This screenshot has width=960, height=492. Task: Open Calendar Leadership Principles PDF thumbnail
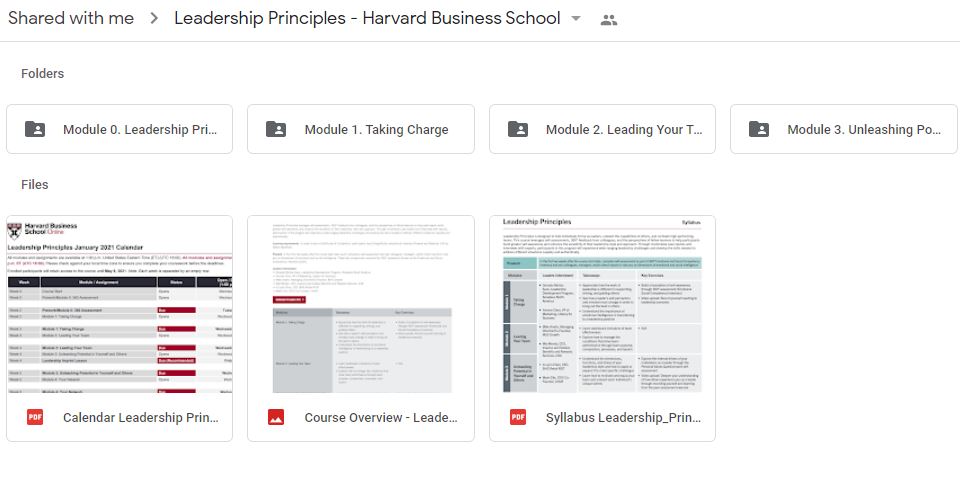(x=119, y=304)
